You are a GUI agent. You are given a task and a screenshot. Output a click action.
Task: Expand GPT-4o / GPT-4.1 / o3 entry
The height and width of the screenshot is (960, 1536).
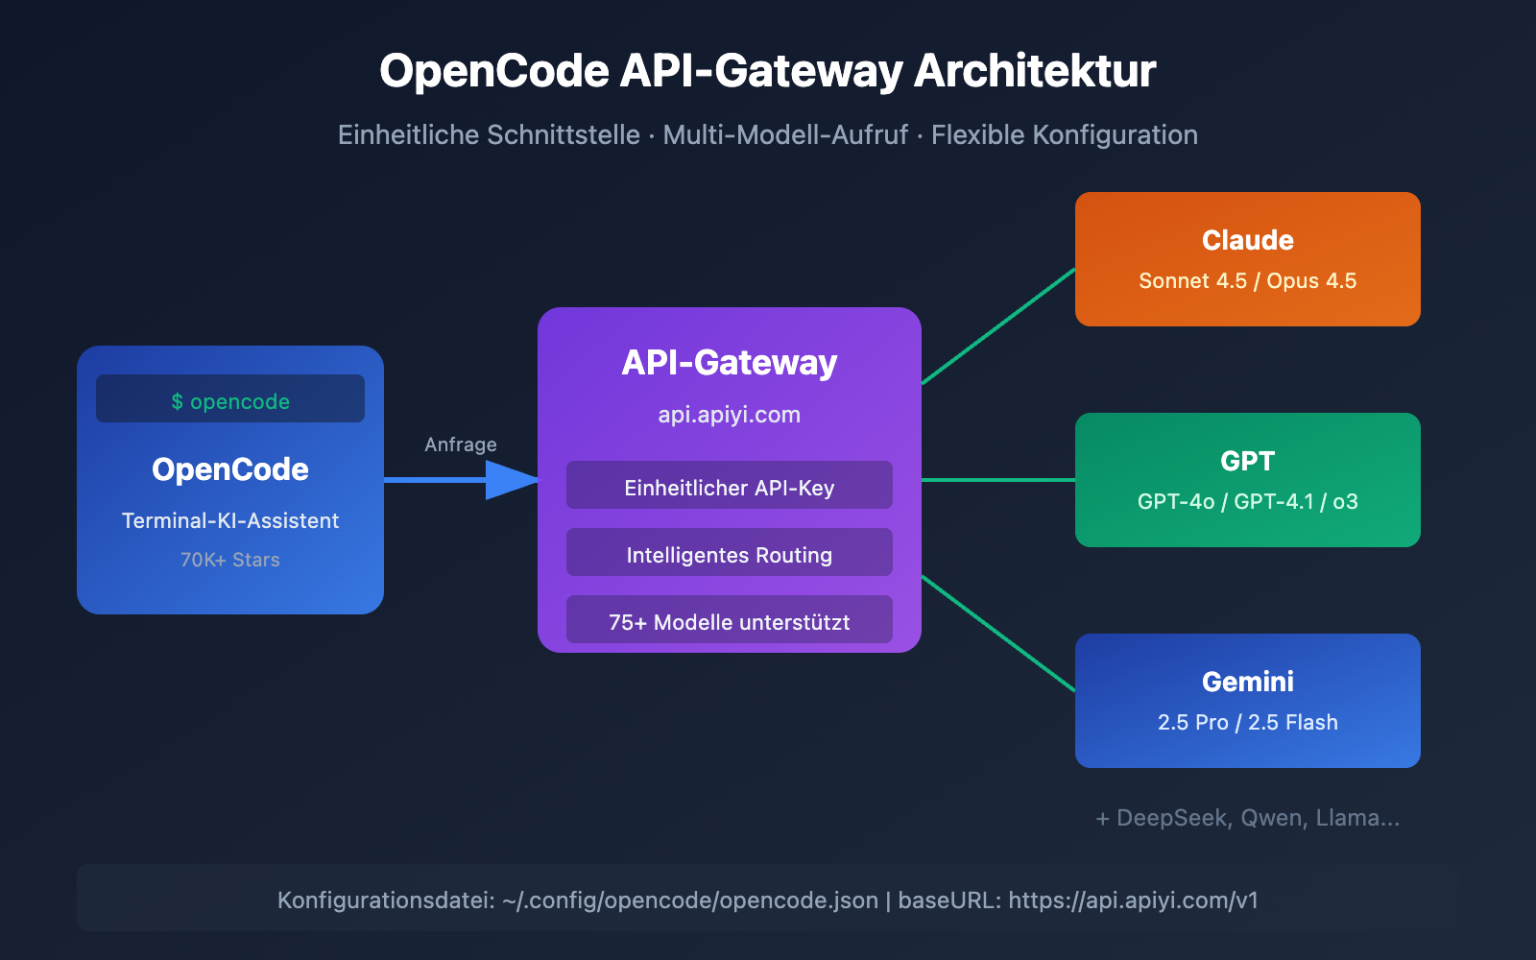(1247, 501)
